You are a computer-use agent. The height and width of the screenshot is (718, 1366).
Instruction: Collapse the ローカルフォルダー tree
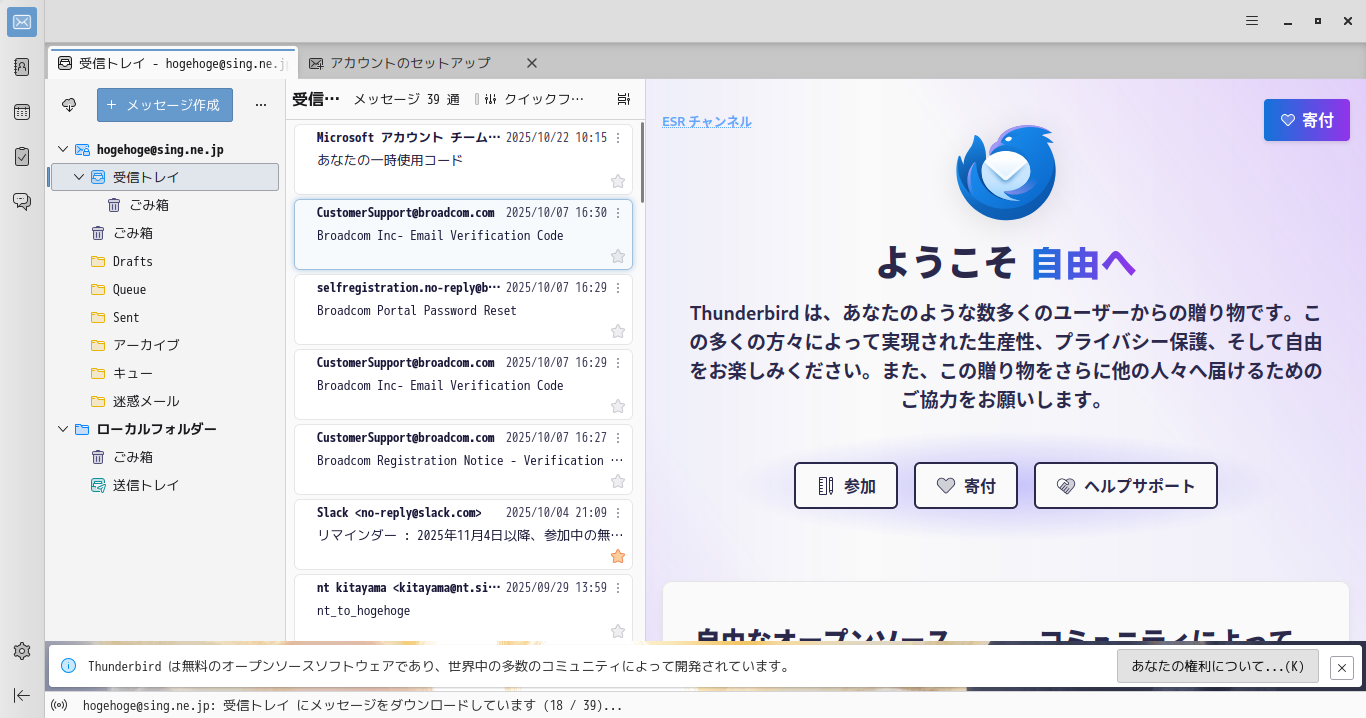pos(63,429)
